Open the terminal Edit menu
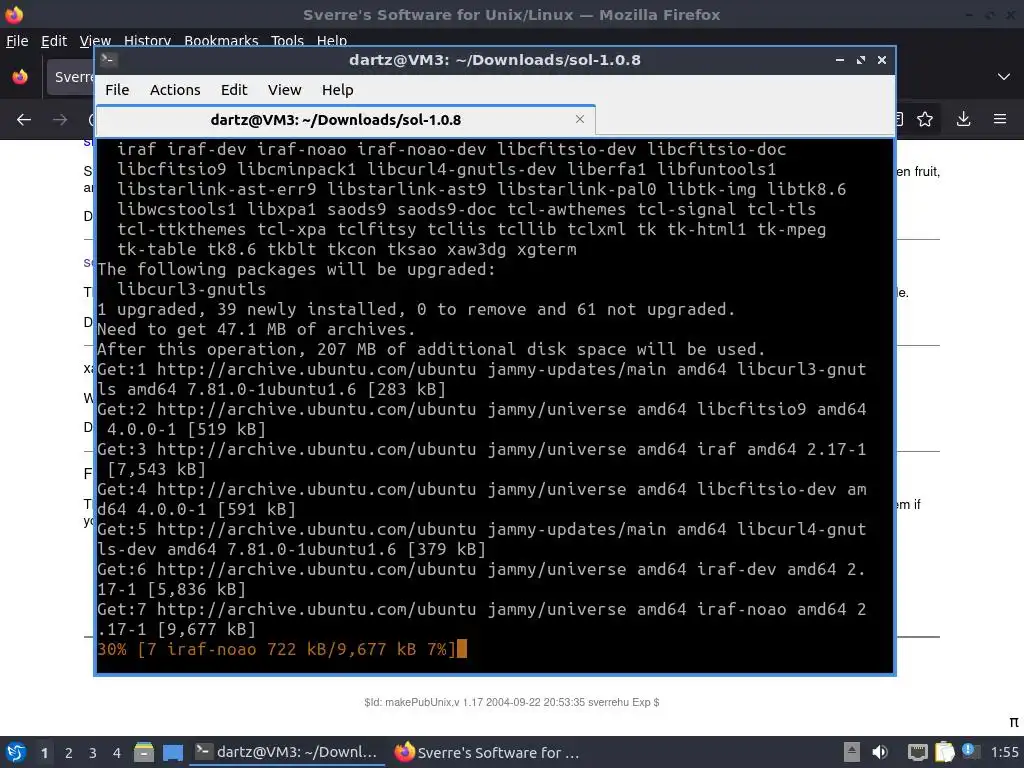Image resolution: width=1024 pixels, height=768 pixels. point(234,89)
